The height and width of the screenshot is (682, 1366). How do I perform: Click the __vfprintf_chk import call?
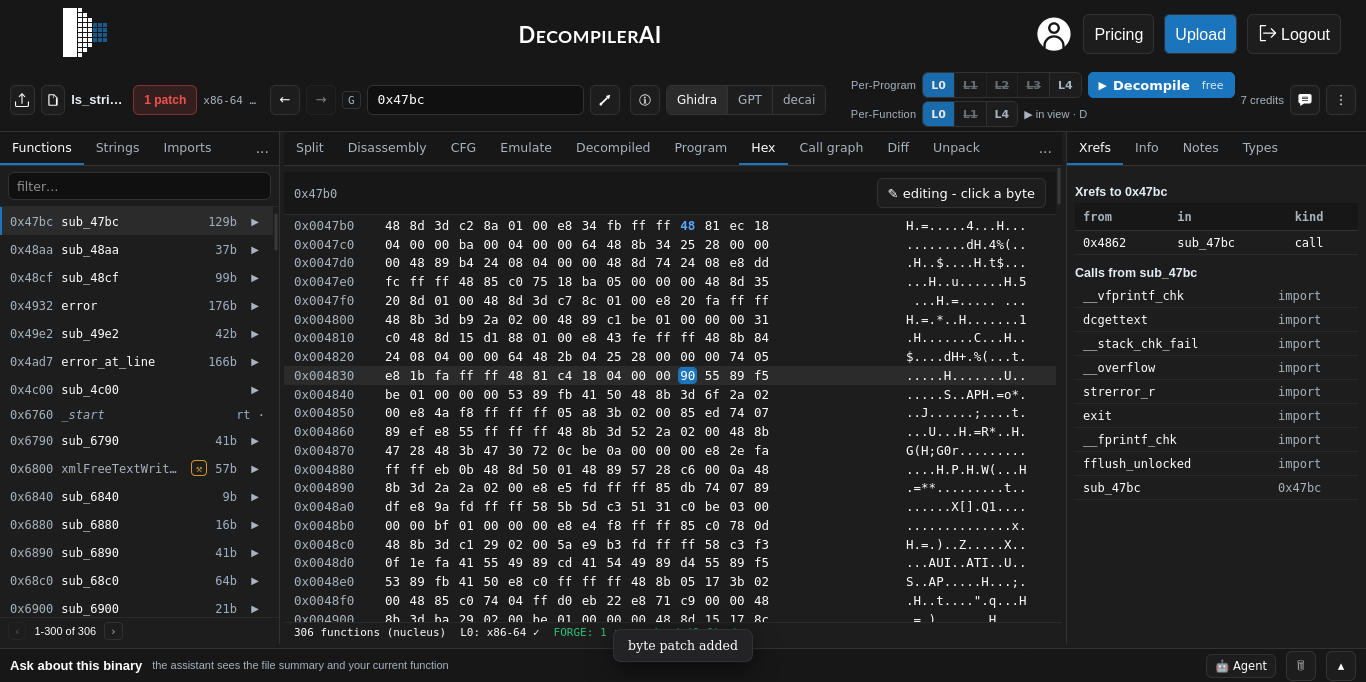[x=1133, y=296]
